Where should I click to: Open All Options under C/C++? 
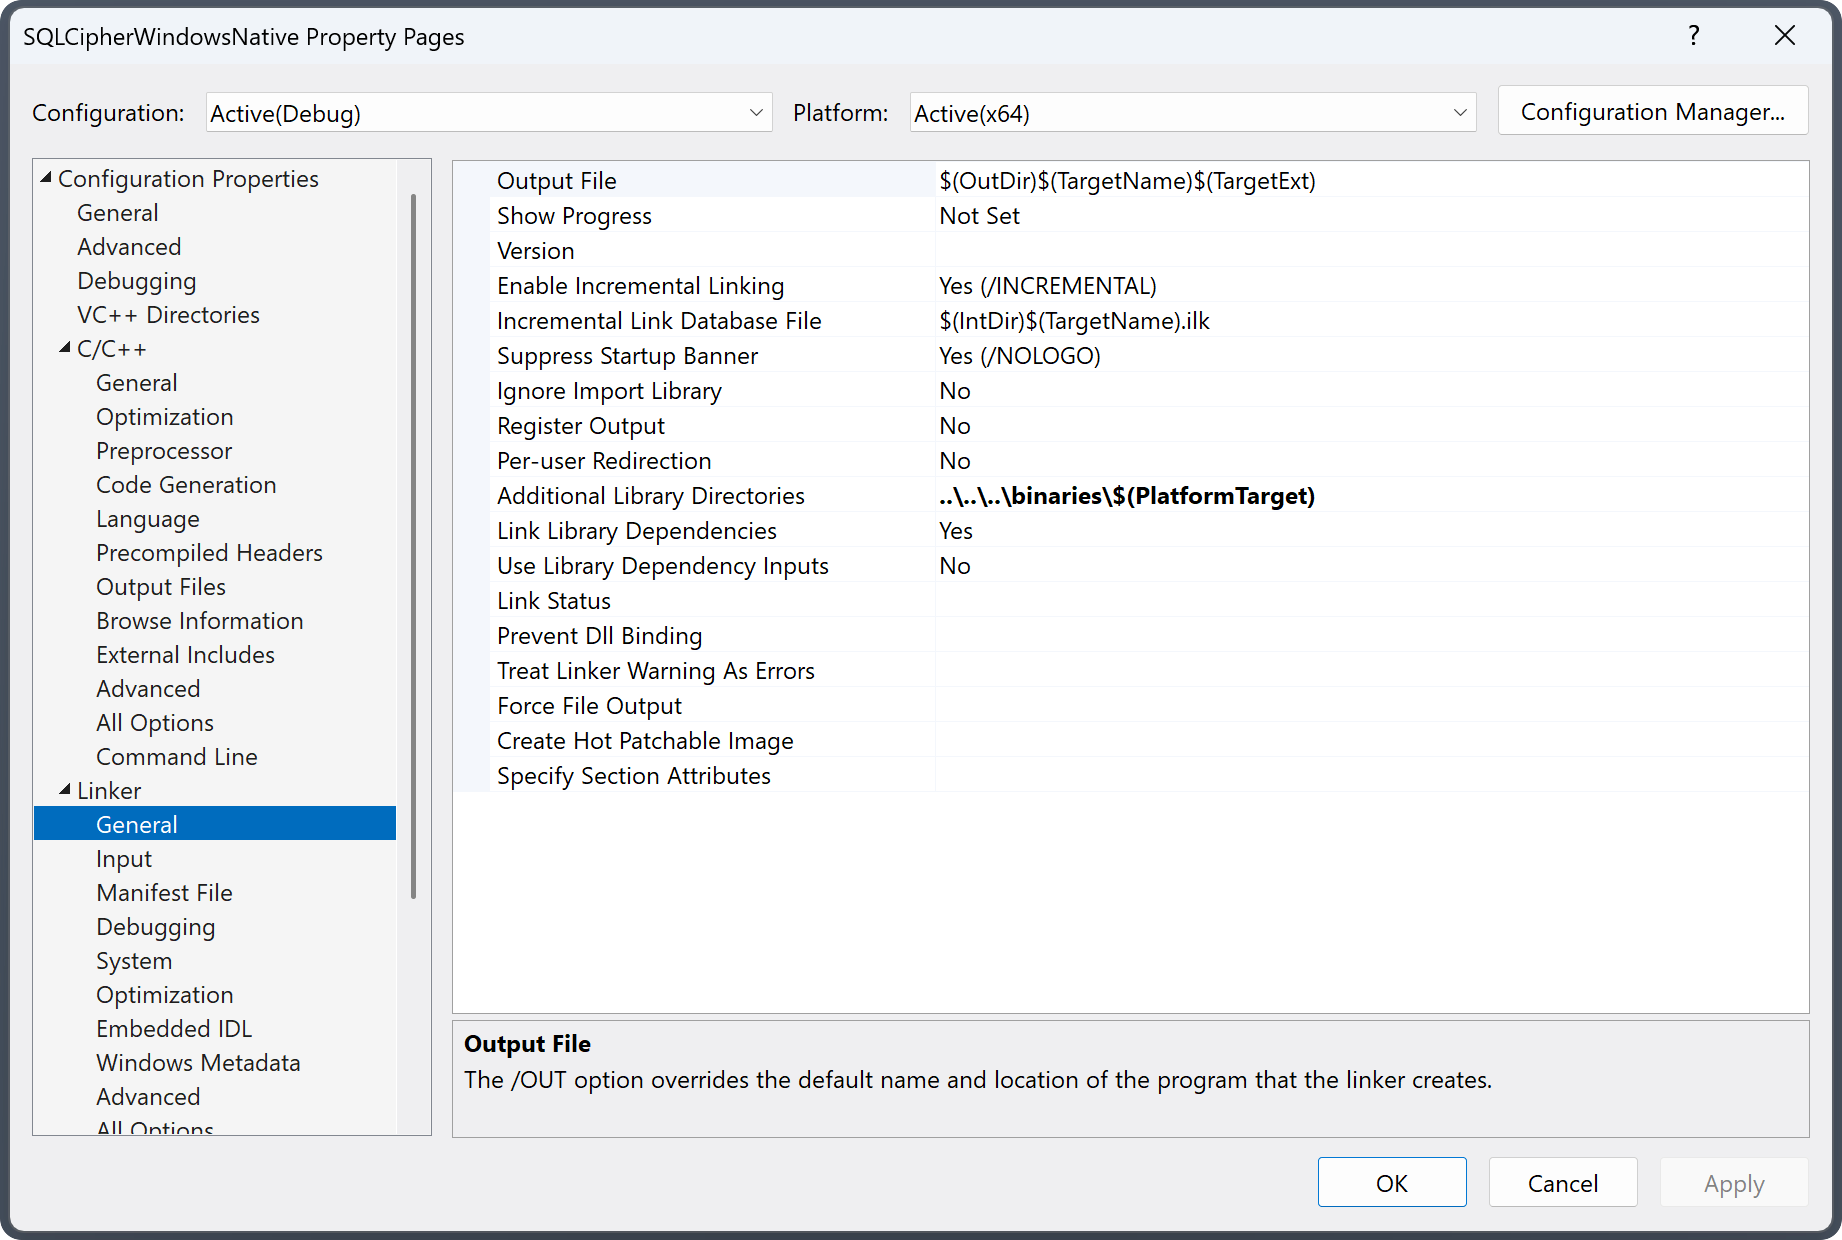click(x=155, y=723)
